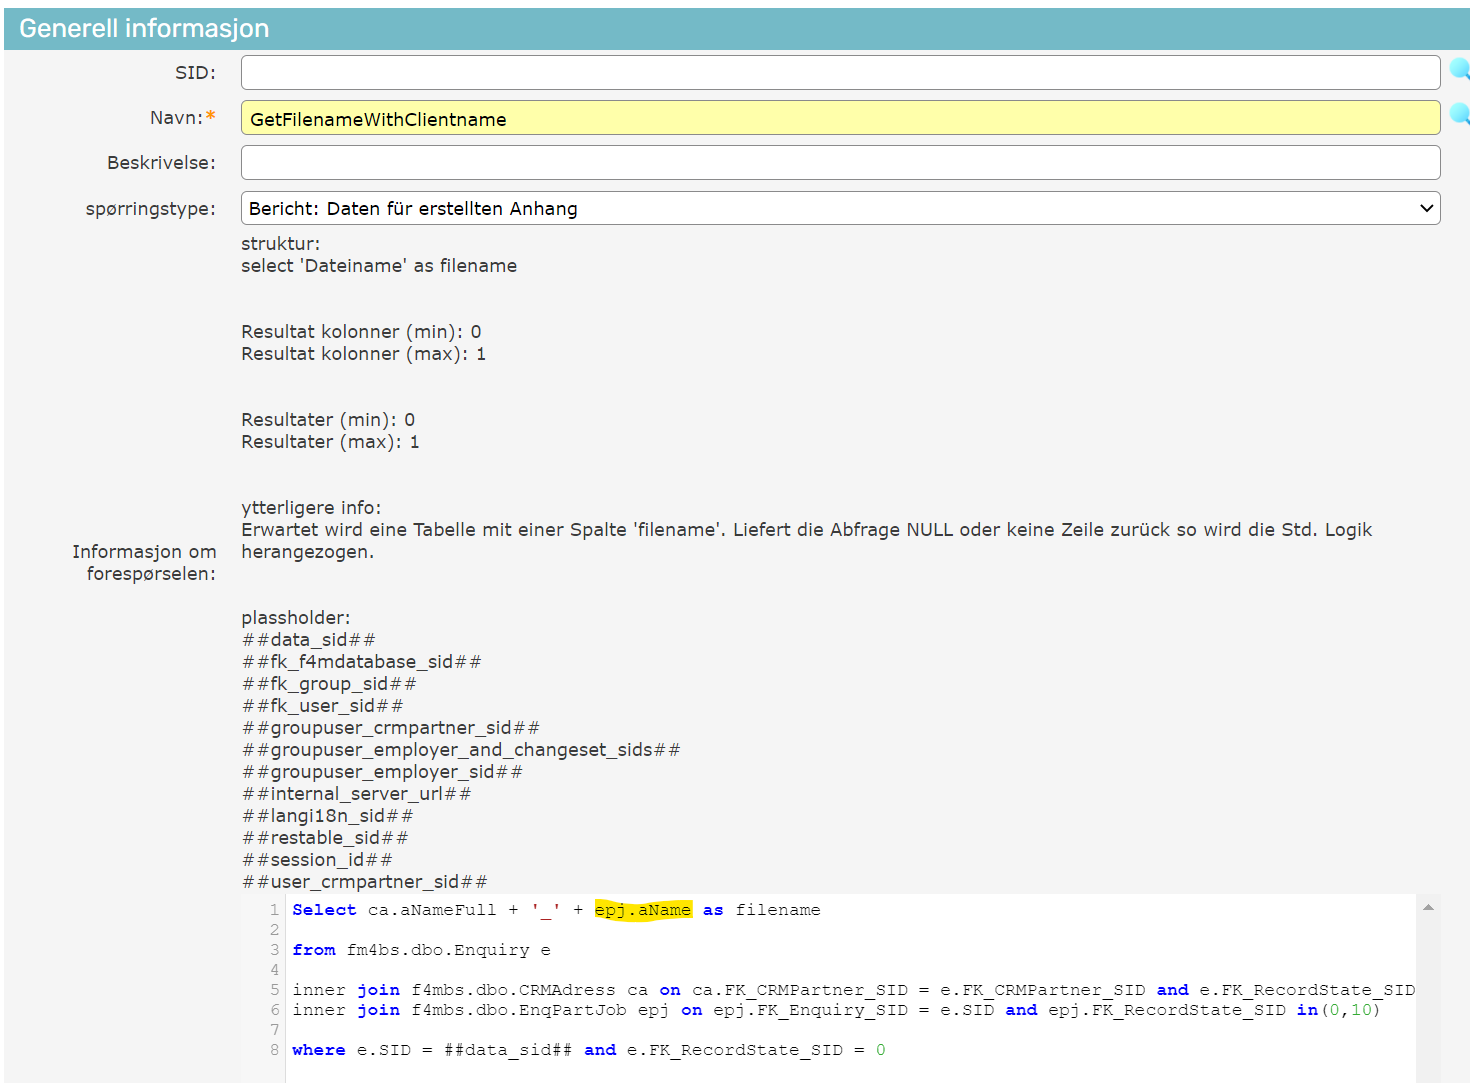Place cursor on the 'from fm4bs.dbo.Enquiry e' line
The width and height of the screenshot is (1470, 1083).
(421, 950)
